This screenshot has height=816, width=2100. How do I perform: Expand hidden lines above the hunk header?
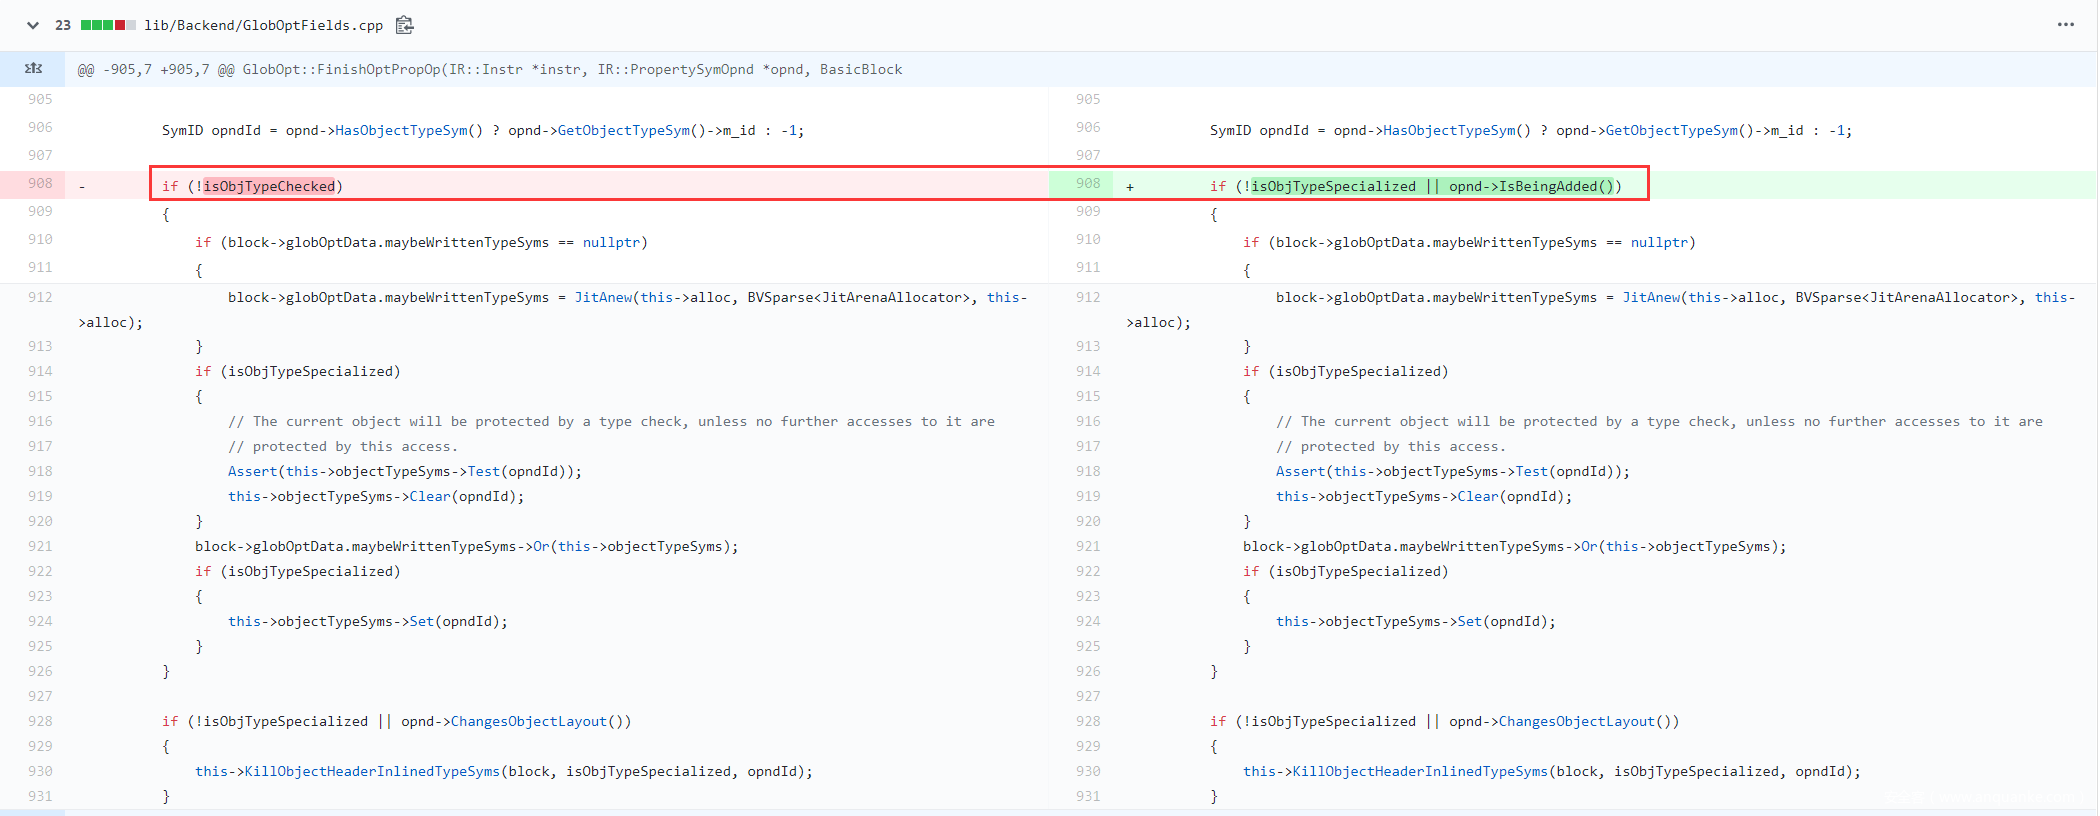coord(33,69)
